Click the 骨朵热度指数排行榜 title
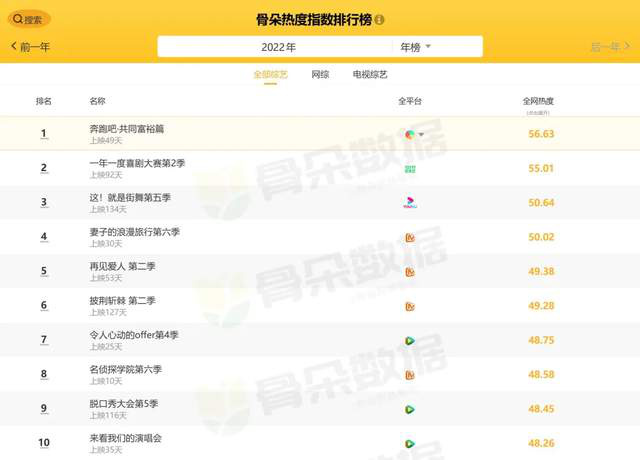The width and height of the screenshot is (640, 460). (x=314, y=20)
